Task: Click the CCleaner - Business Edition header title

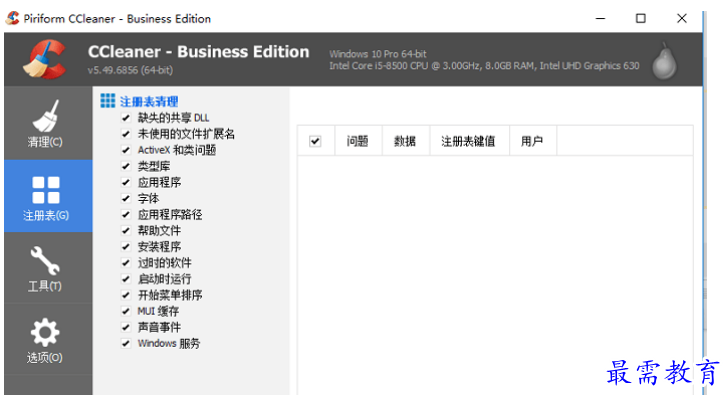Action: click(199, 52)
